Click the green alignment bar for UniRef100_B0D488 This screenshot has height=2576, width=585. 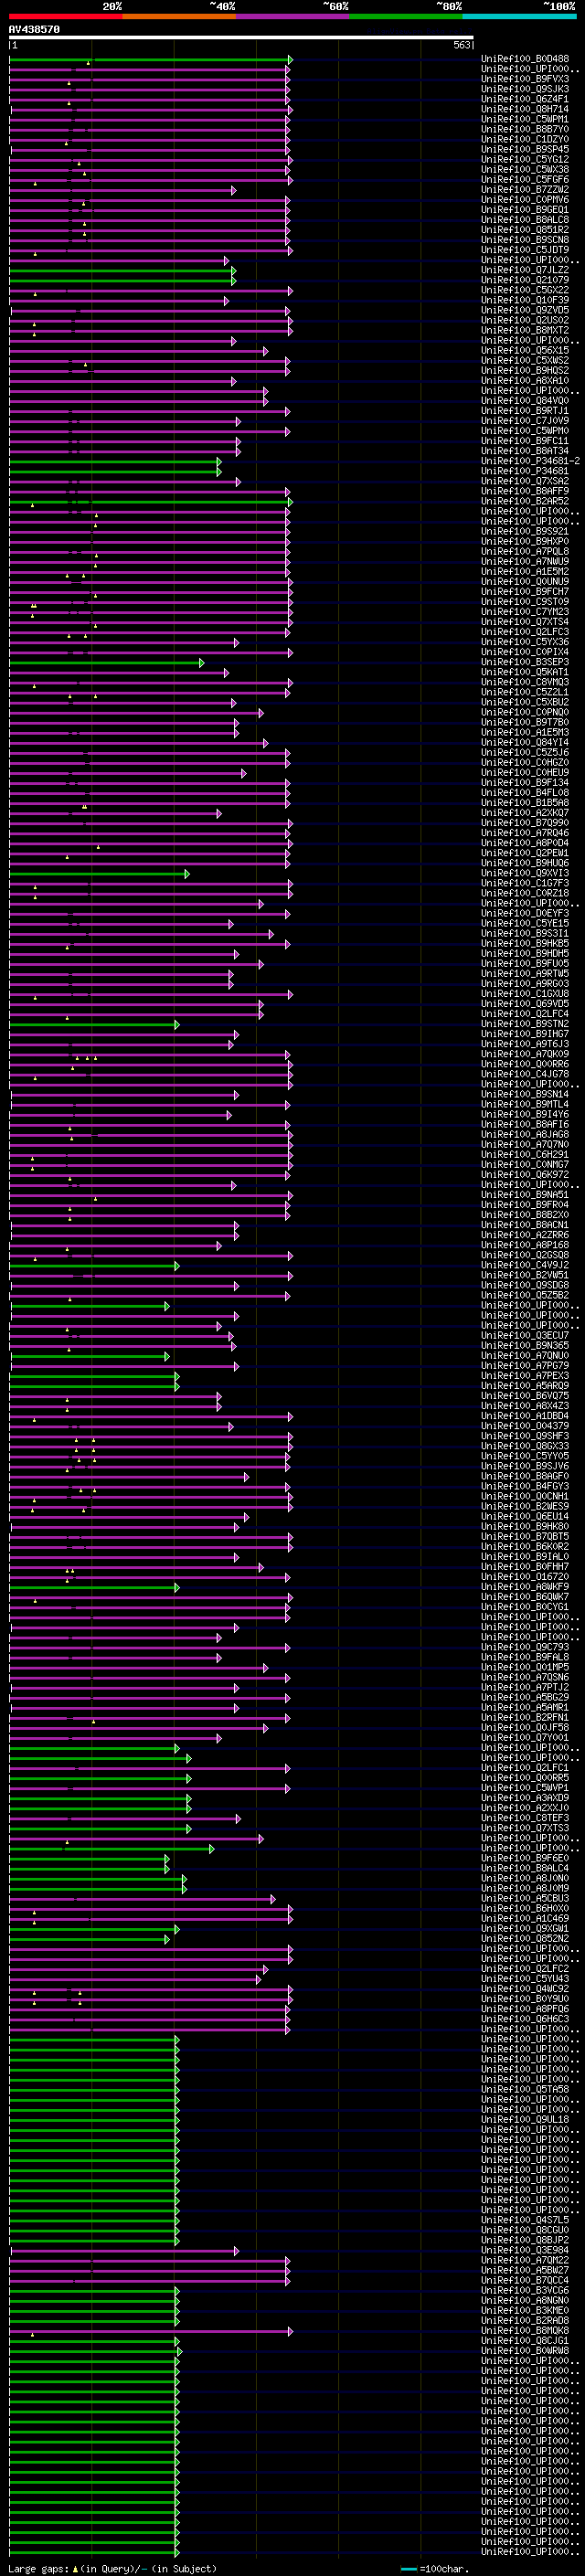[150, 60]
